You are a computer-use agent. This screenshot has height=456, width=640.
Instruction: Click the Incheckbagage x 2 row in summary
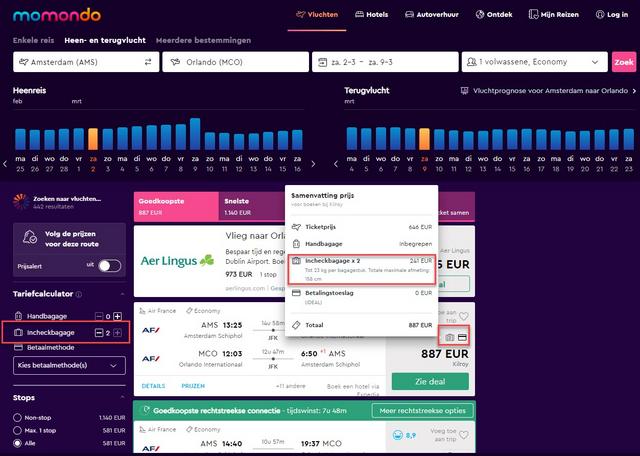pos(362,269)
